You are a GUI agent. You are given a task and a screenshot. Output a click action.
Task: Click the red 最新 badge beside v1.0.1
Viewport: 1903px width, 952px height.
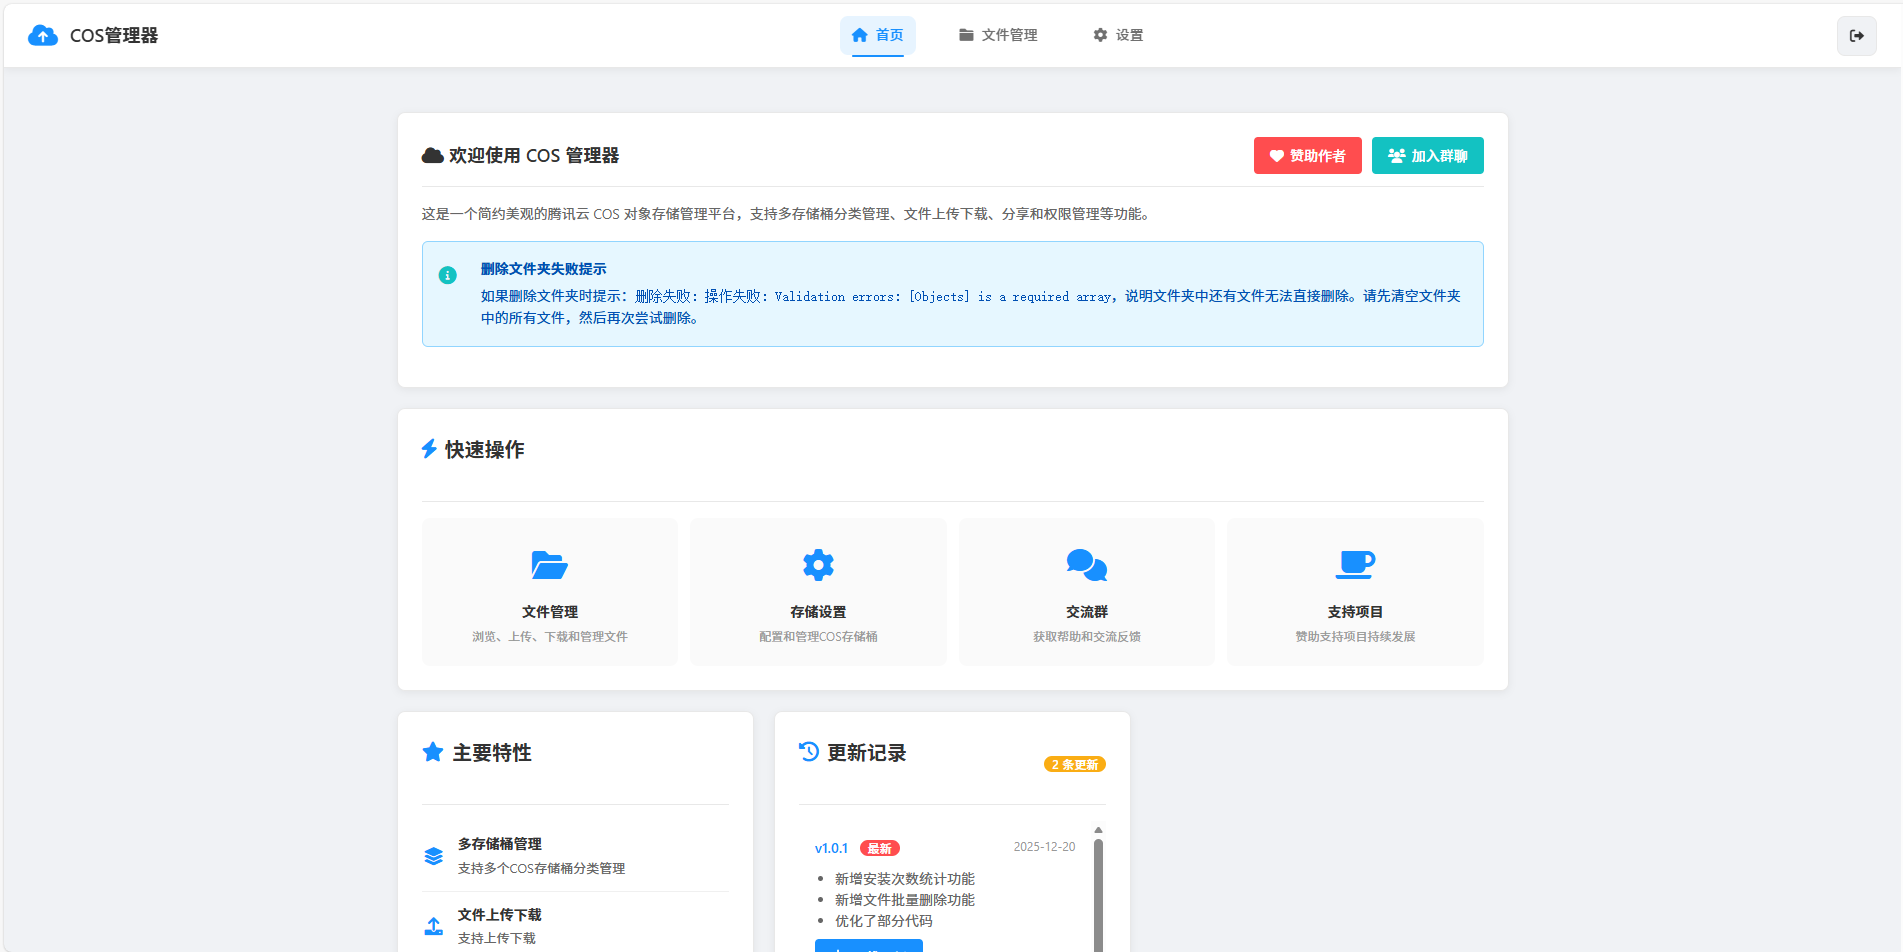(879, 847)
